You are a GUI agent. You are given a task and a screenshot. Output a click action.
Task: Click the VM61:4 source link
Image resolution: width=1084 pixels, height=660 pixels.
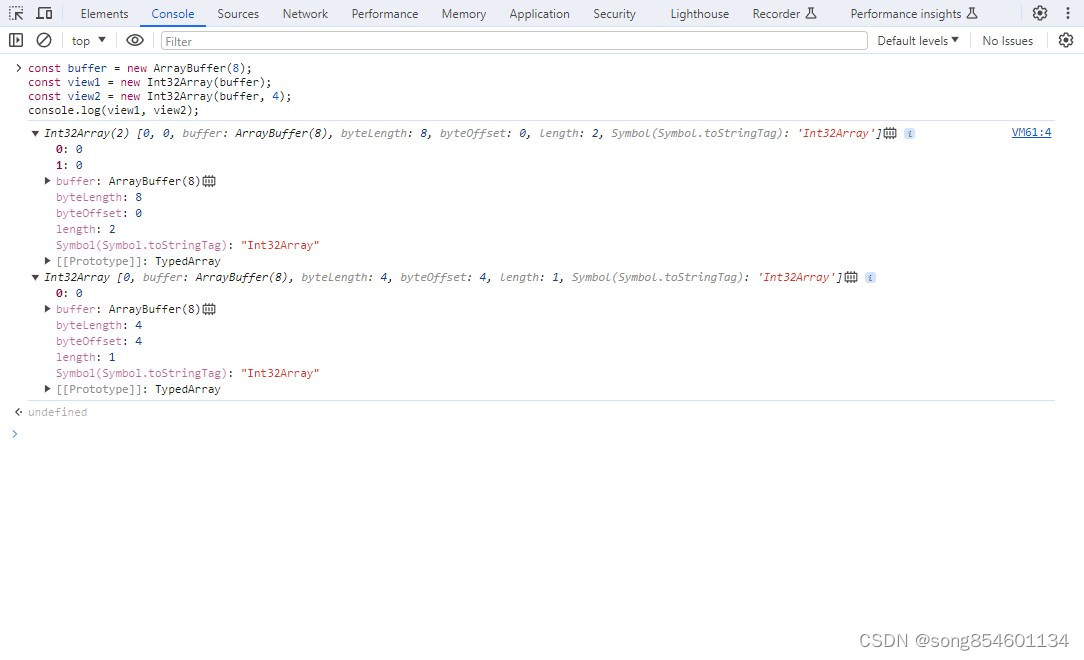[x=1031, y=133]
